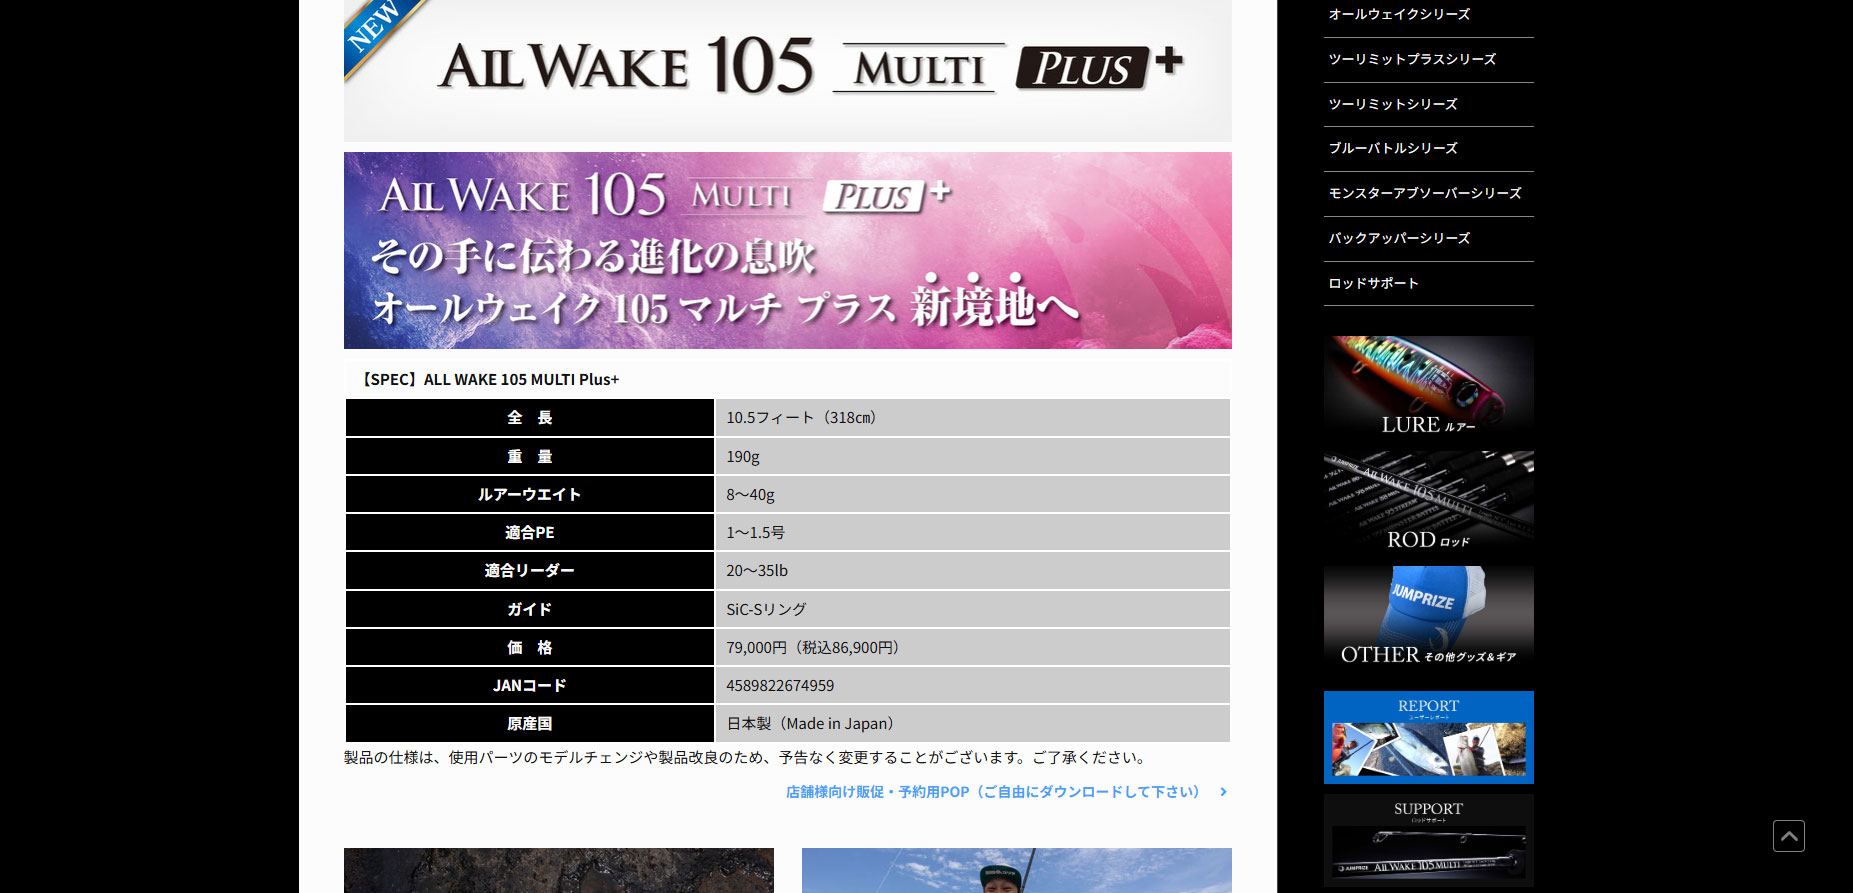Click the JAN code 4589822674959

click(780, 686)
